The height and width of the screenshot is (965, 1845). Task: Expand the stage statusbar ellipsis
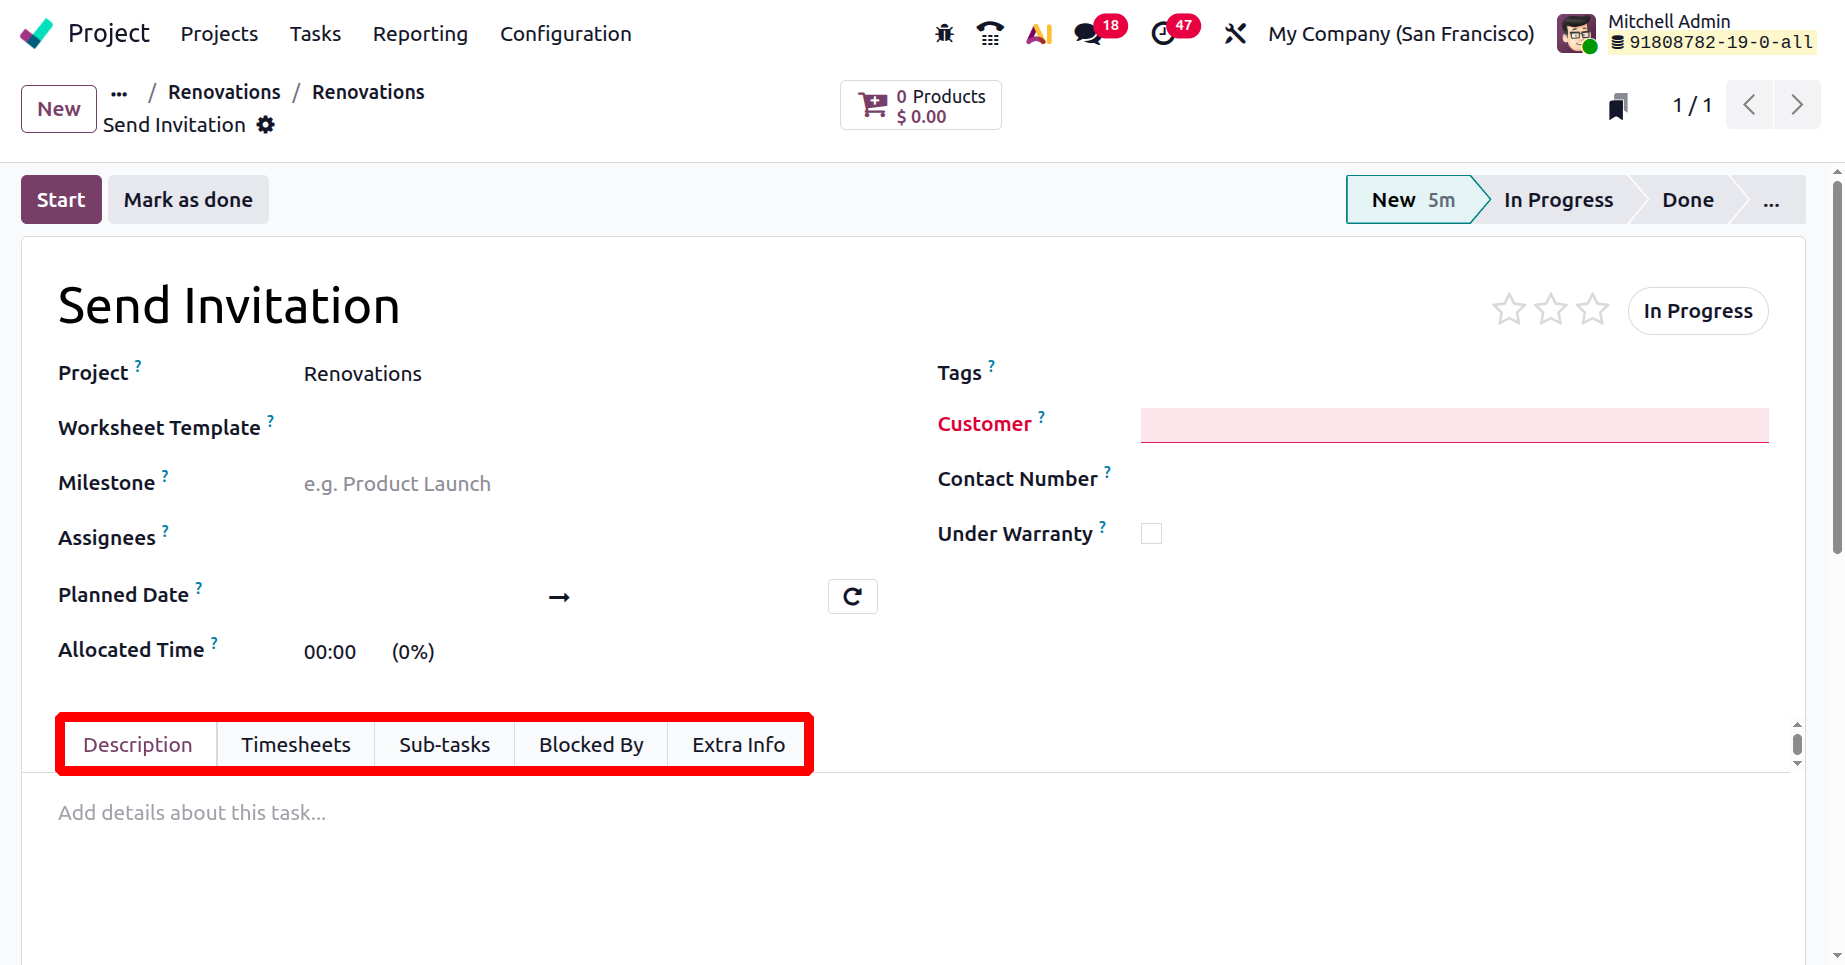(x=1771, y=200)
